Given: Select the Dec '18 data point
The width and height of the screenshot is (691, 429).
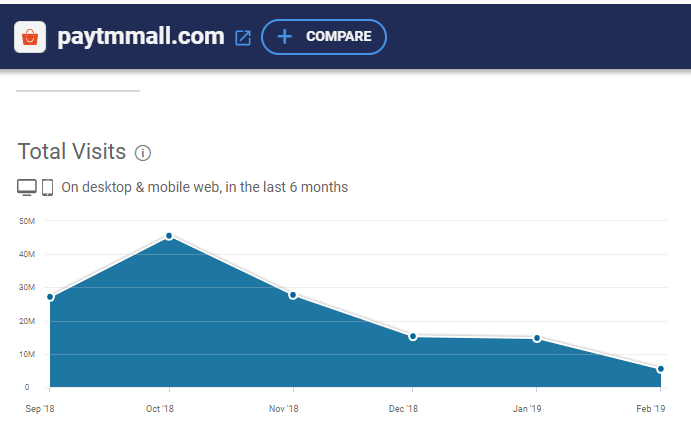Looking at the screenshot, I should pos(413,337).
